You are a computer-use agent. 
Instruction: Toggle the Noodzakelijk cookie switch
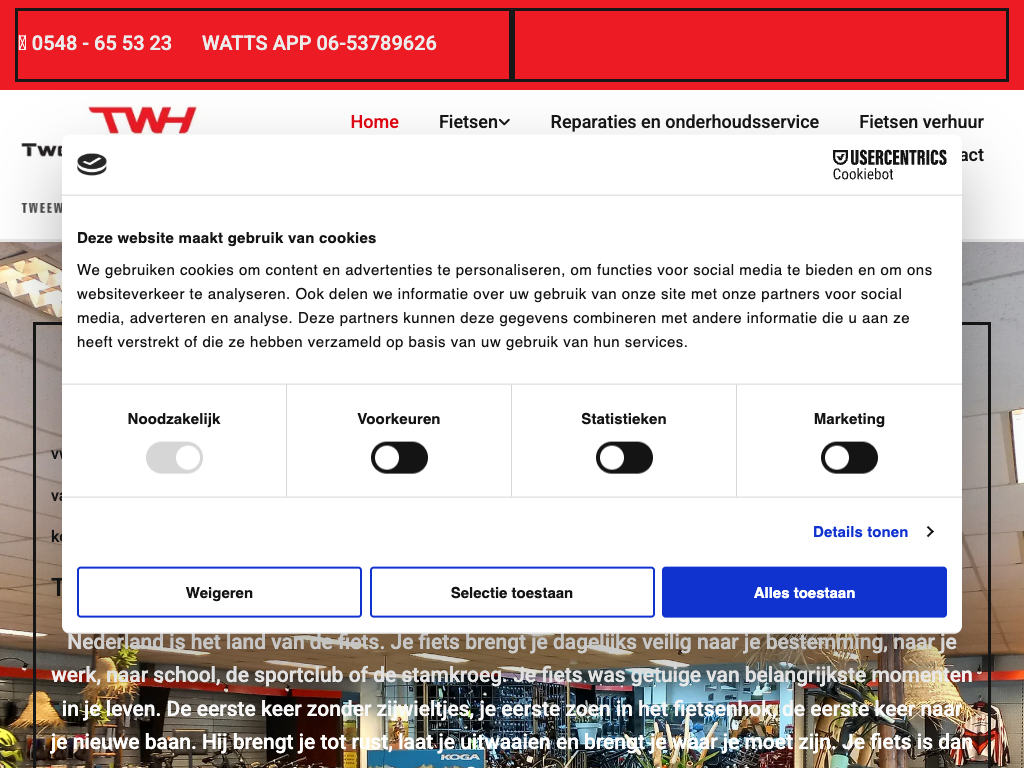pos(174,458)
